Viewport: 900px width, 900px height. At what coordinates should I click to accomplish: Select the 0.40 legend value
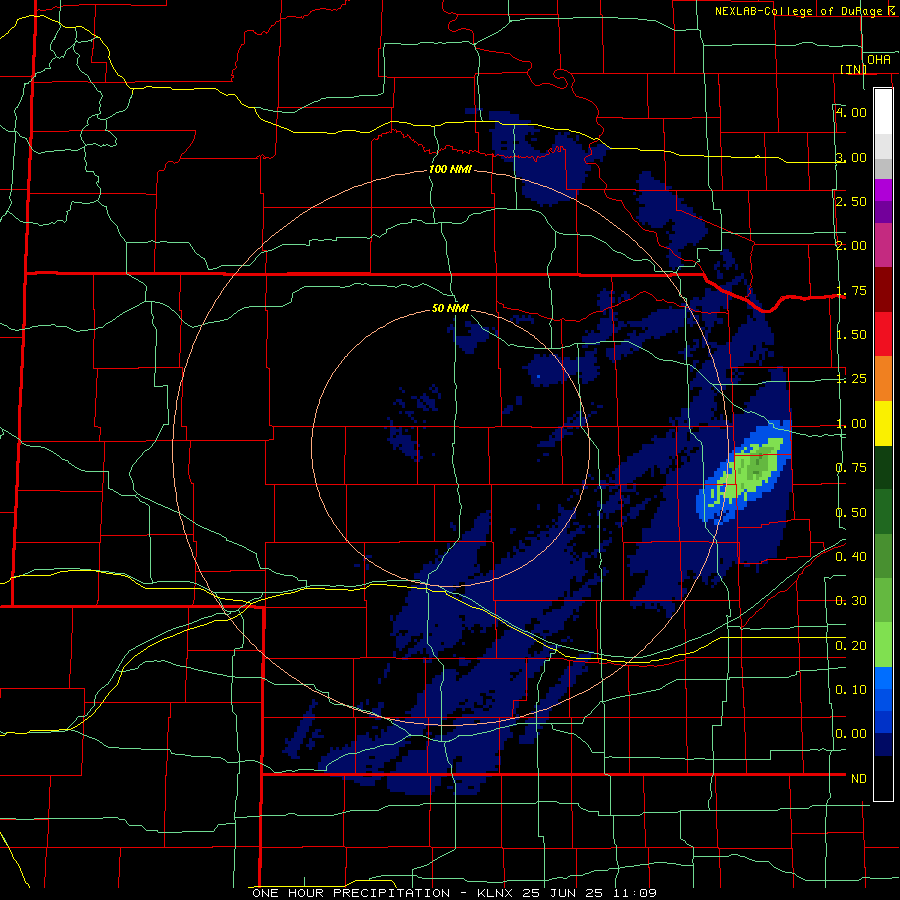851,557
